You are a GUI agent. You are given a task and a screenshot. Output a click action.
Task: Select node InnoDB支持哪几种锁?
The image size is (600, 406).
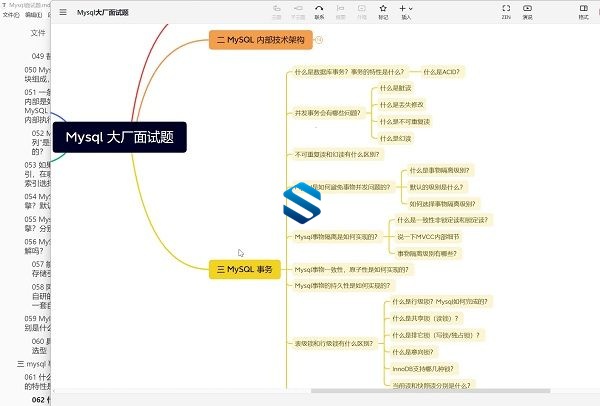423,368
